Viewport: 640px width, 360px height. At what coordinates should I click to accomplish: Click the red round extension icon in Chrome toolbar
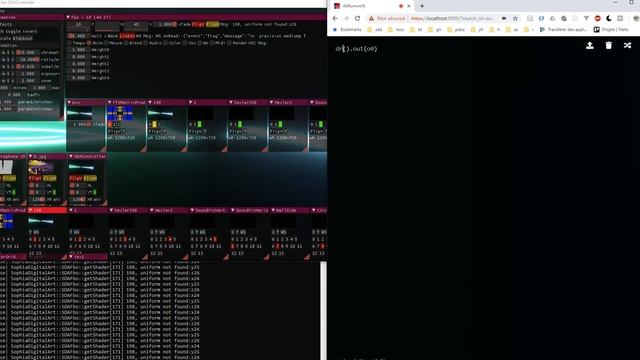click(x=598, y=18)
